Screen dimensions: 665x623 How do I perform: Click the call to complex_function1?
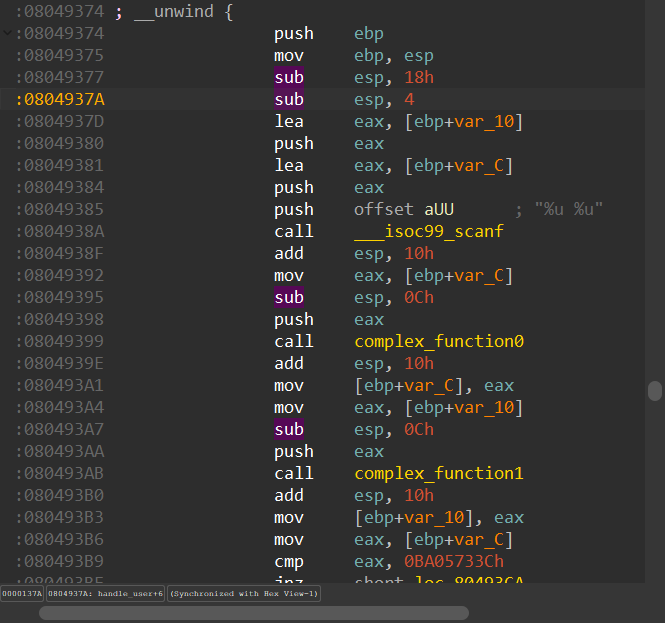(439, 473)
